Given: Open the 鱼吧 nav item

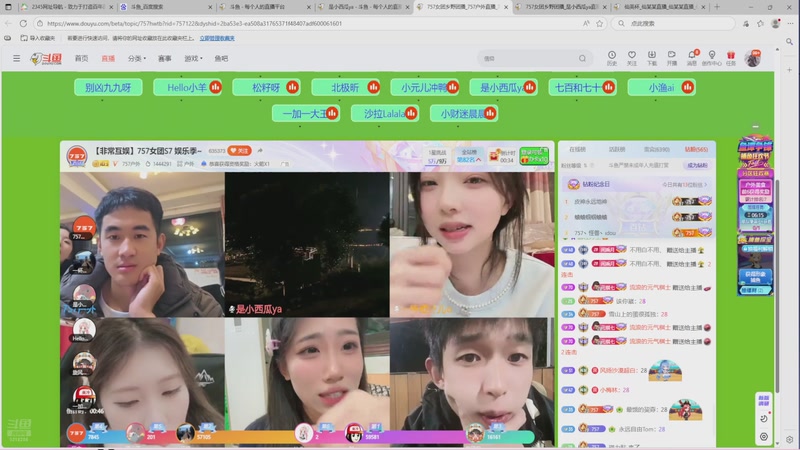Looking at the screenshot, I should pos(221,58).
